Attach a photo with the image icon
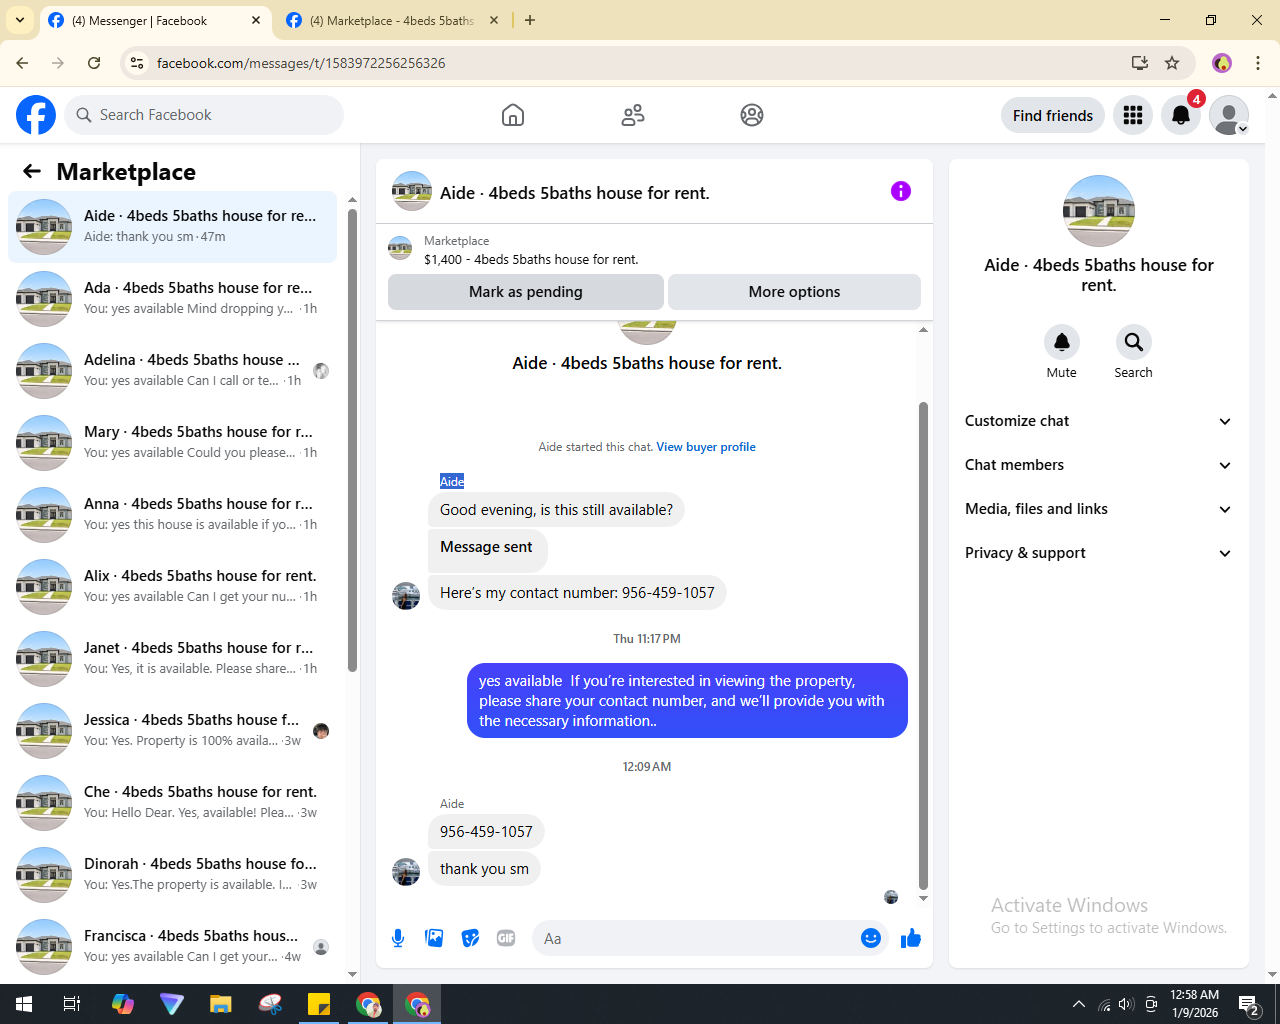This screenshot has height=1024, width=1280. pos(434,938)
